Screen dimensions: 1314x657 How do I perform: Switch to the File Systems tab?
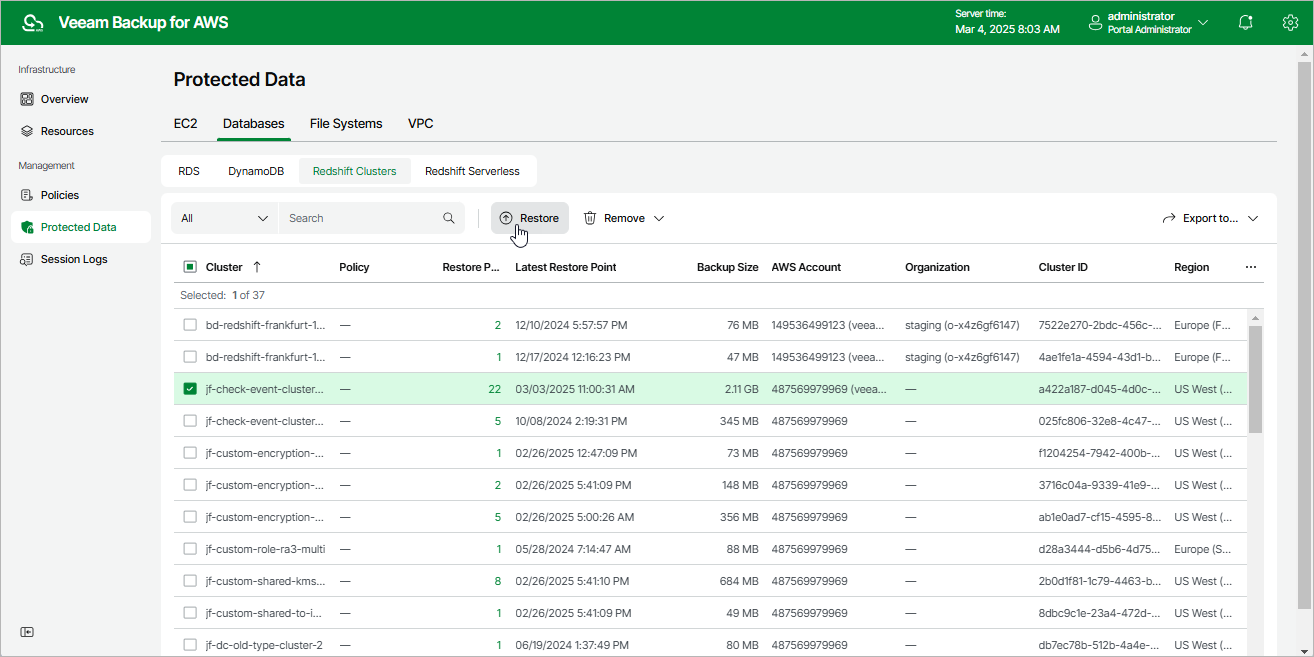[x=346, y=124]
